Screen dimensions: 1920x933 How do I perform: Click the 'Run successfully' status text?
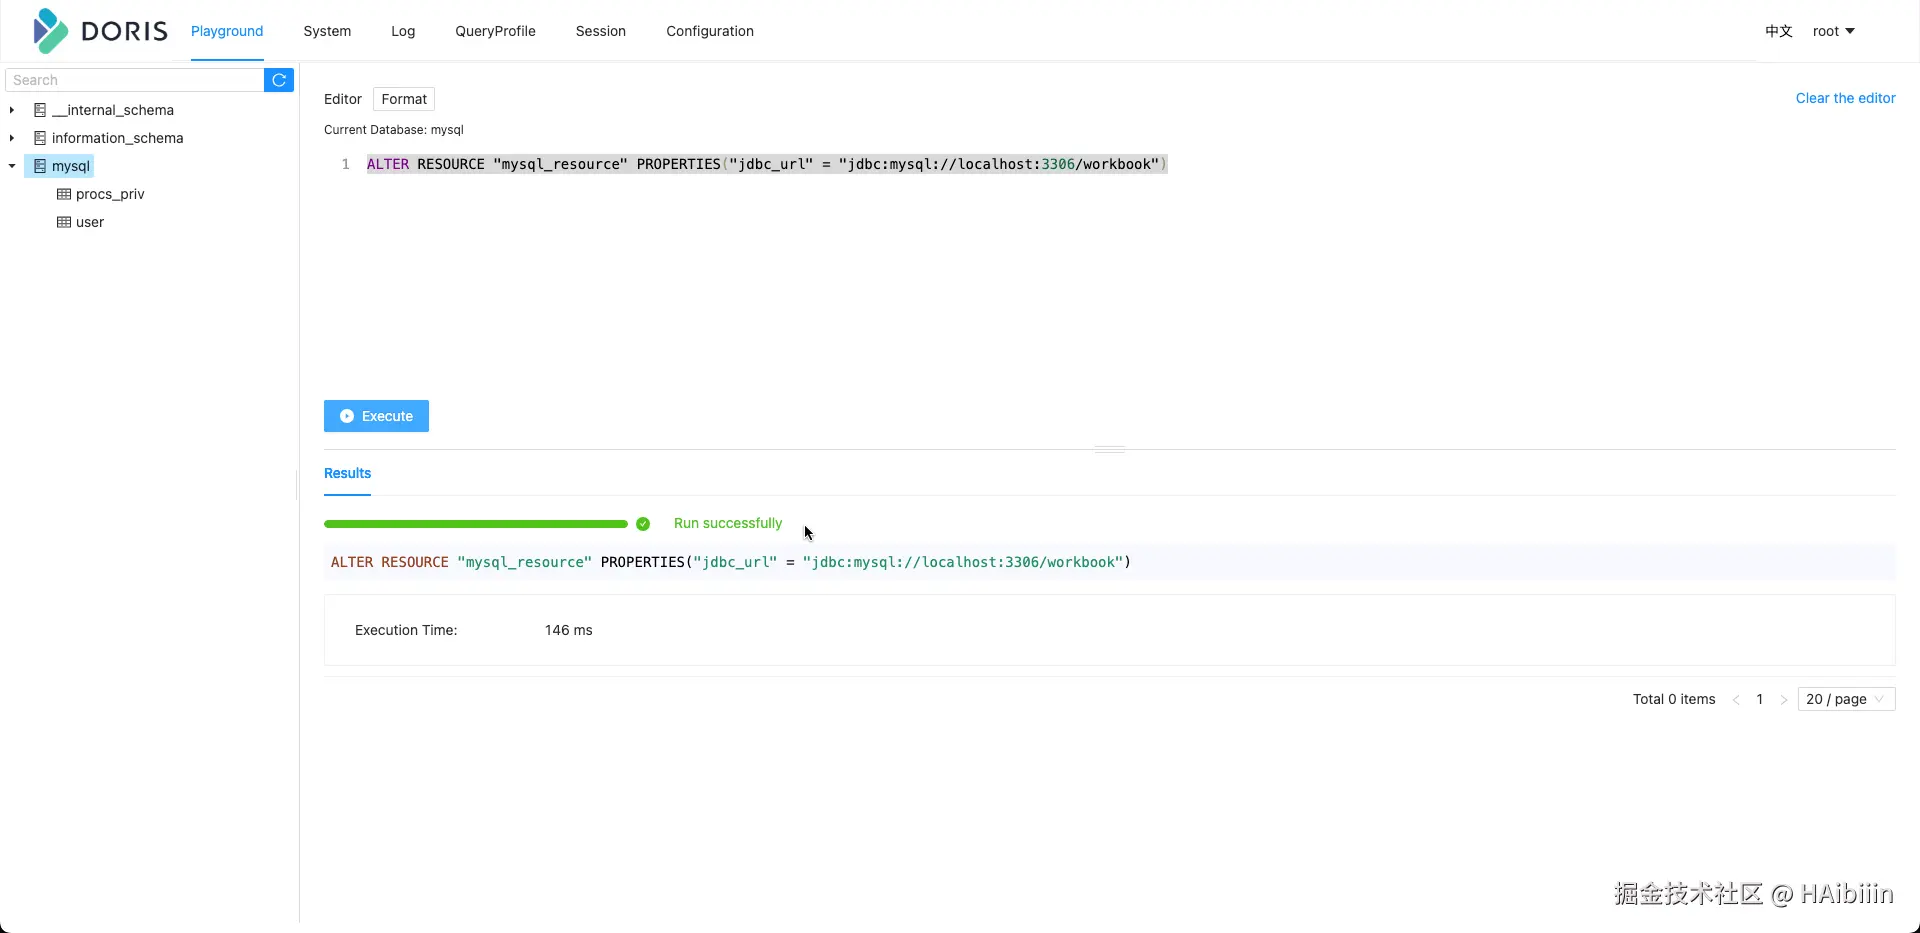pos(728,523)
